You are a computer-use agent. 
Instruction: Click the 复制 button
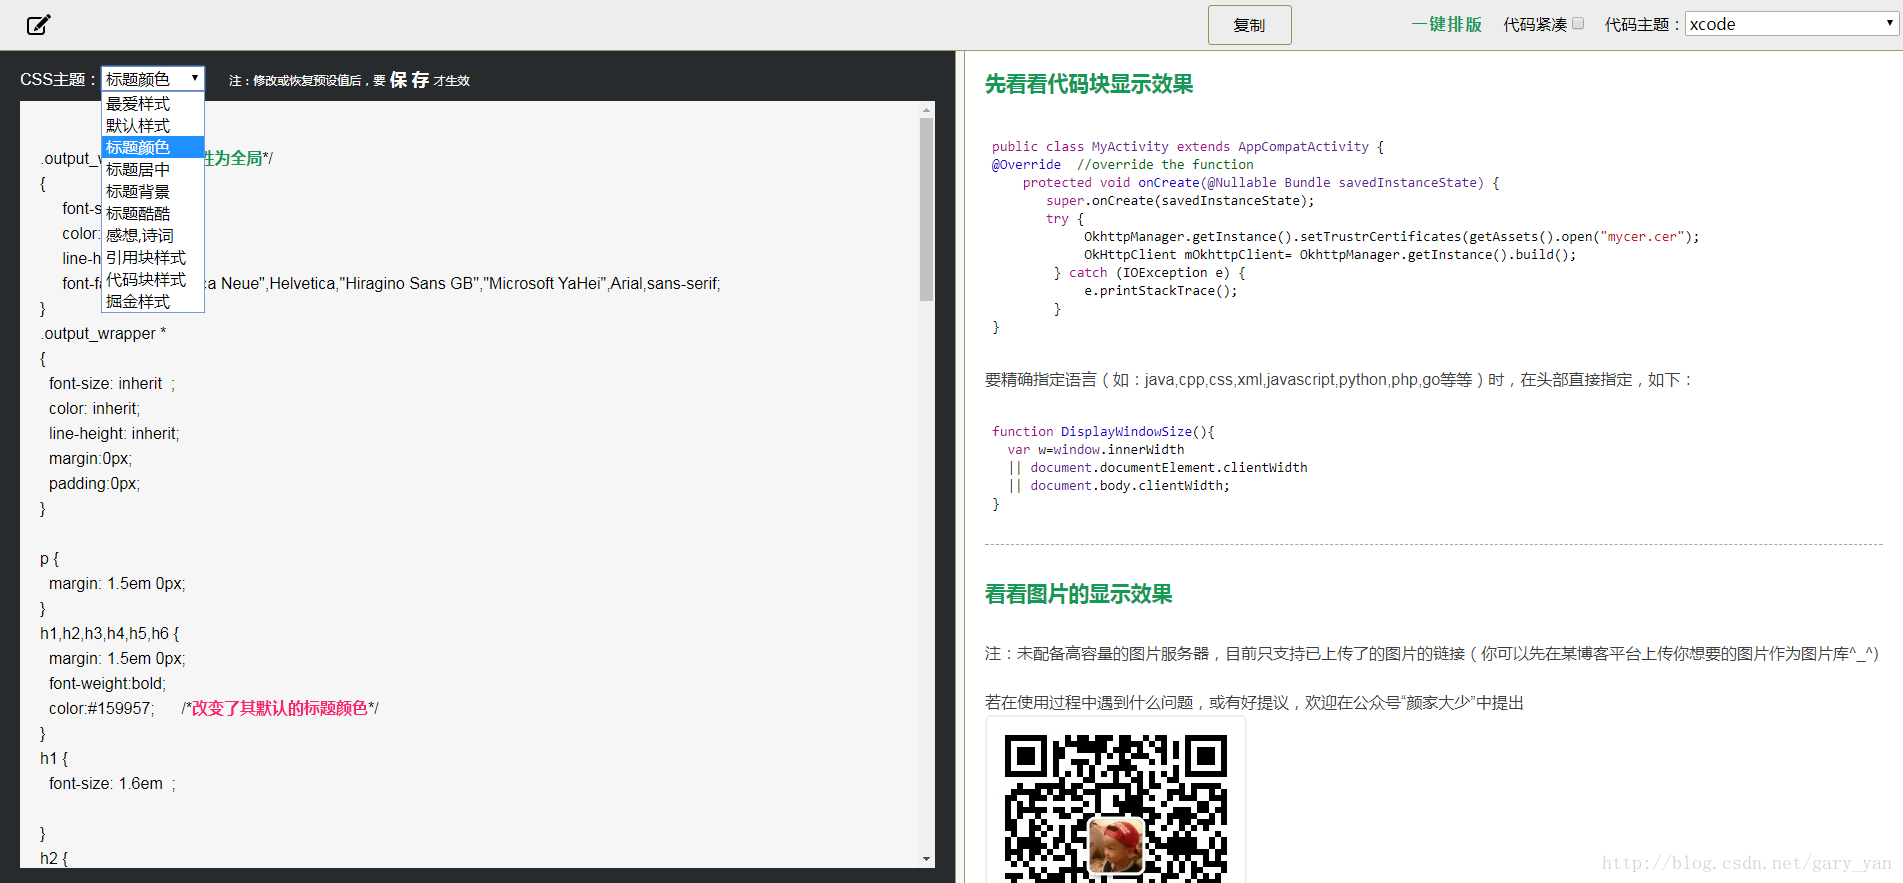(x=1249, y=25)
